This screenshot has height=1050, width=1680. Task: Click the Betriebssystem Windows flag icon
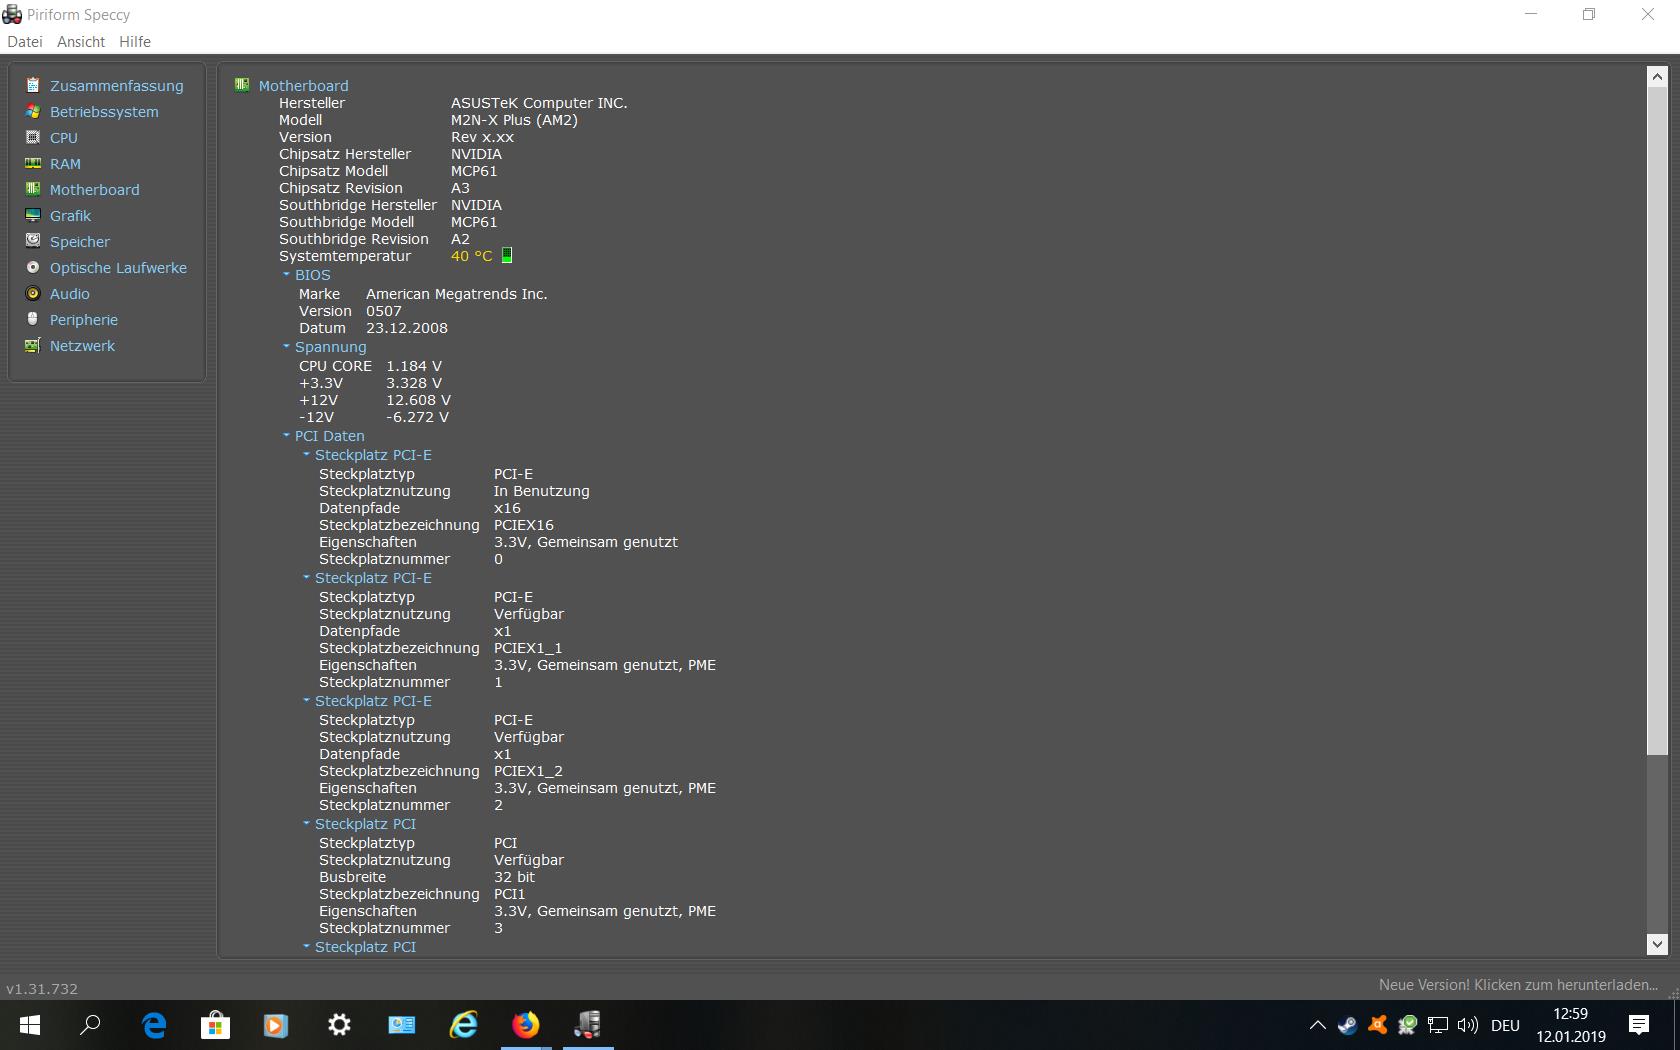33,111
